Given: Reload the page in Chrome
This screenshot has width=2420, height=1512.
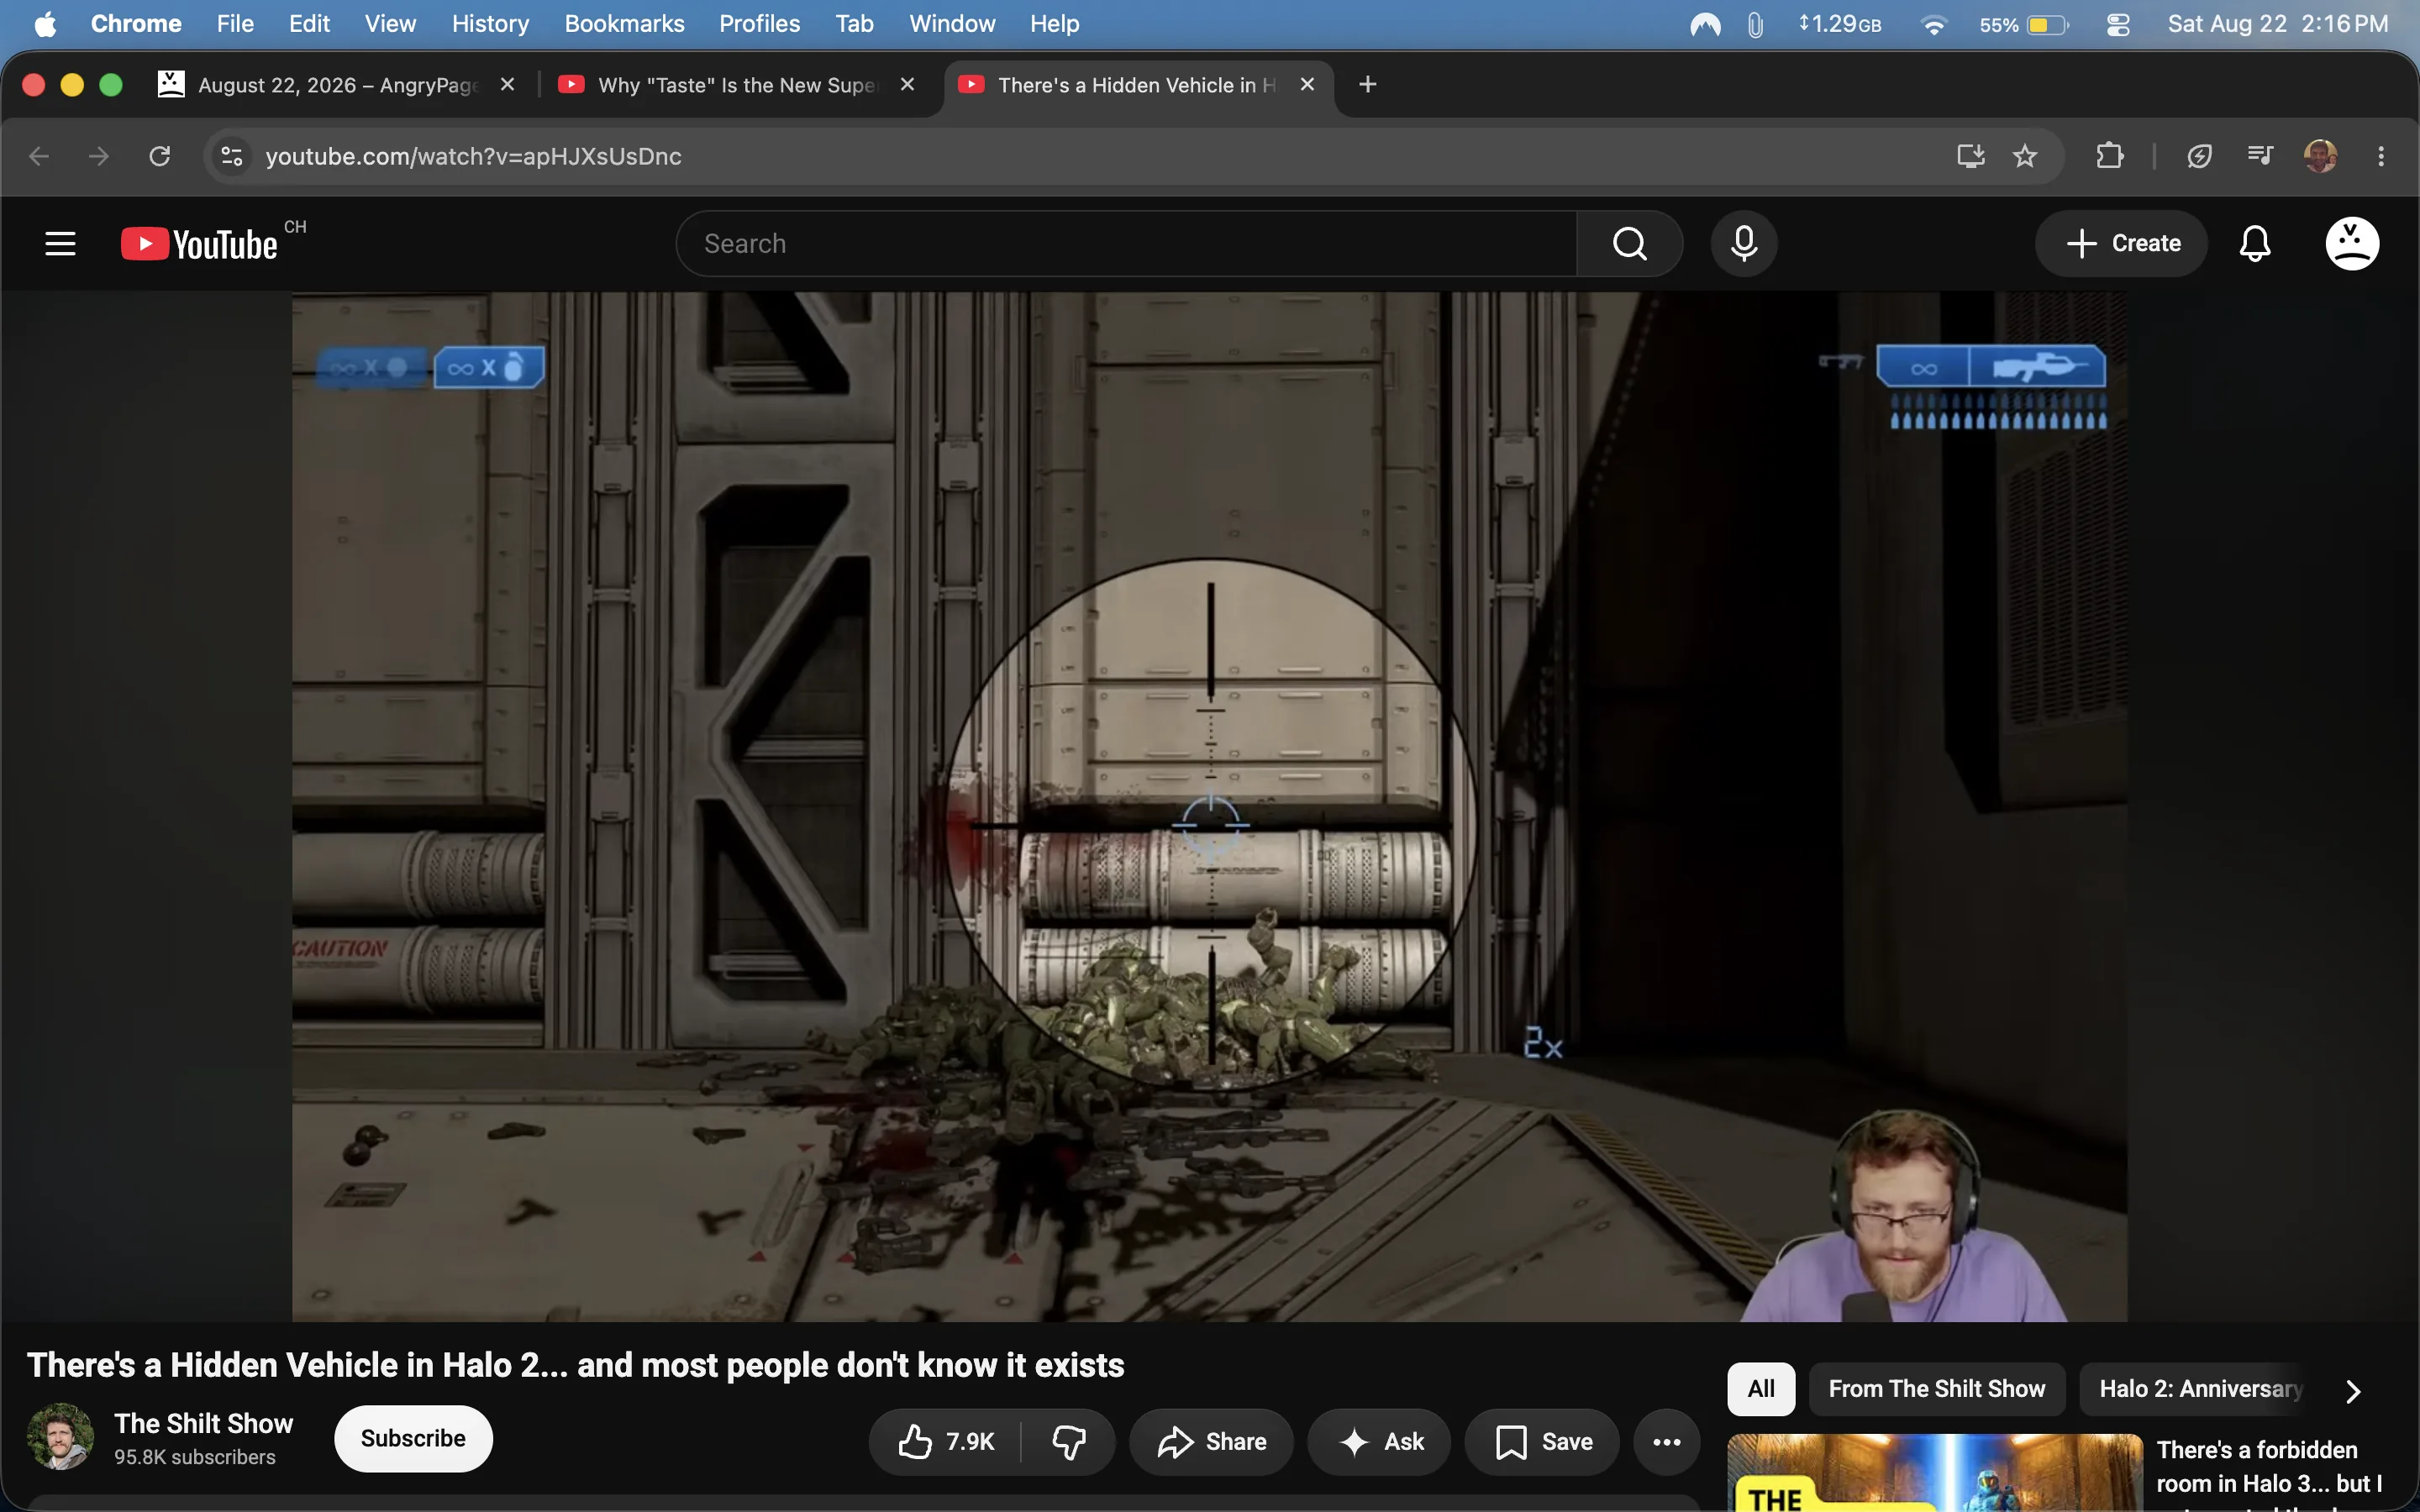Looking at the screenshot, I should [159, 156].
